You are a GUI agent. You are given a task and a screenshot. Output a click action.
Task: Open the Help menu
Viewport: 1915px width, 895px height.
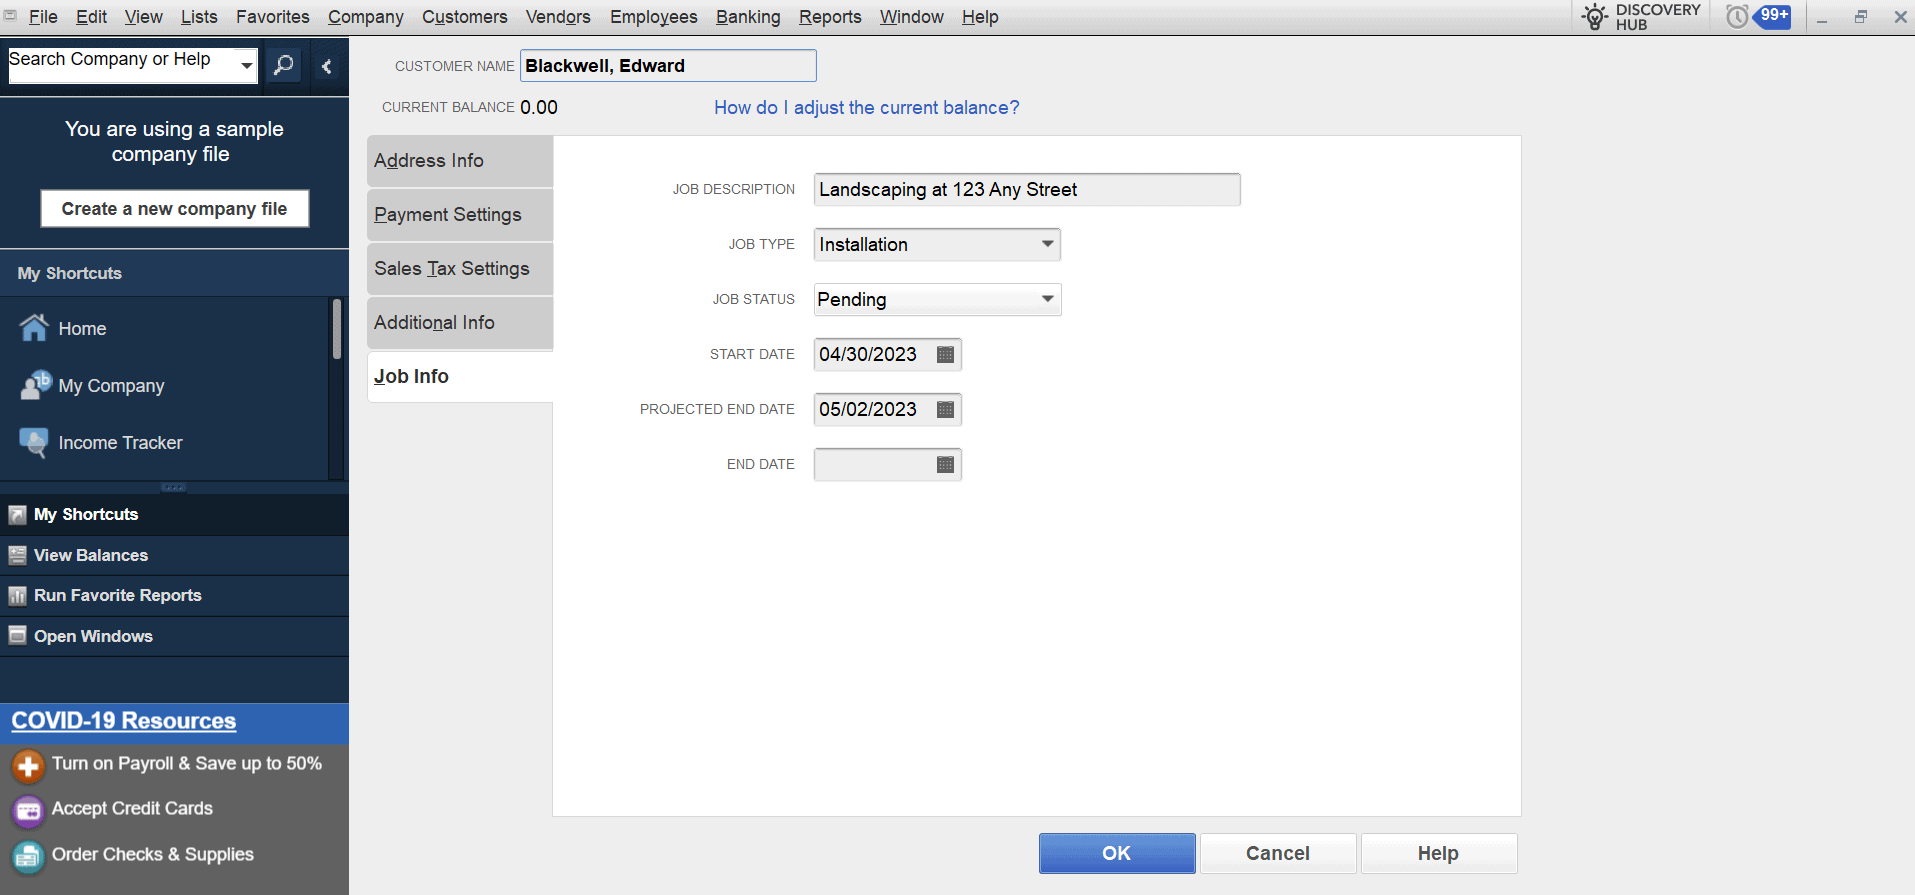coord(980,17)
